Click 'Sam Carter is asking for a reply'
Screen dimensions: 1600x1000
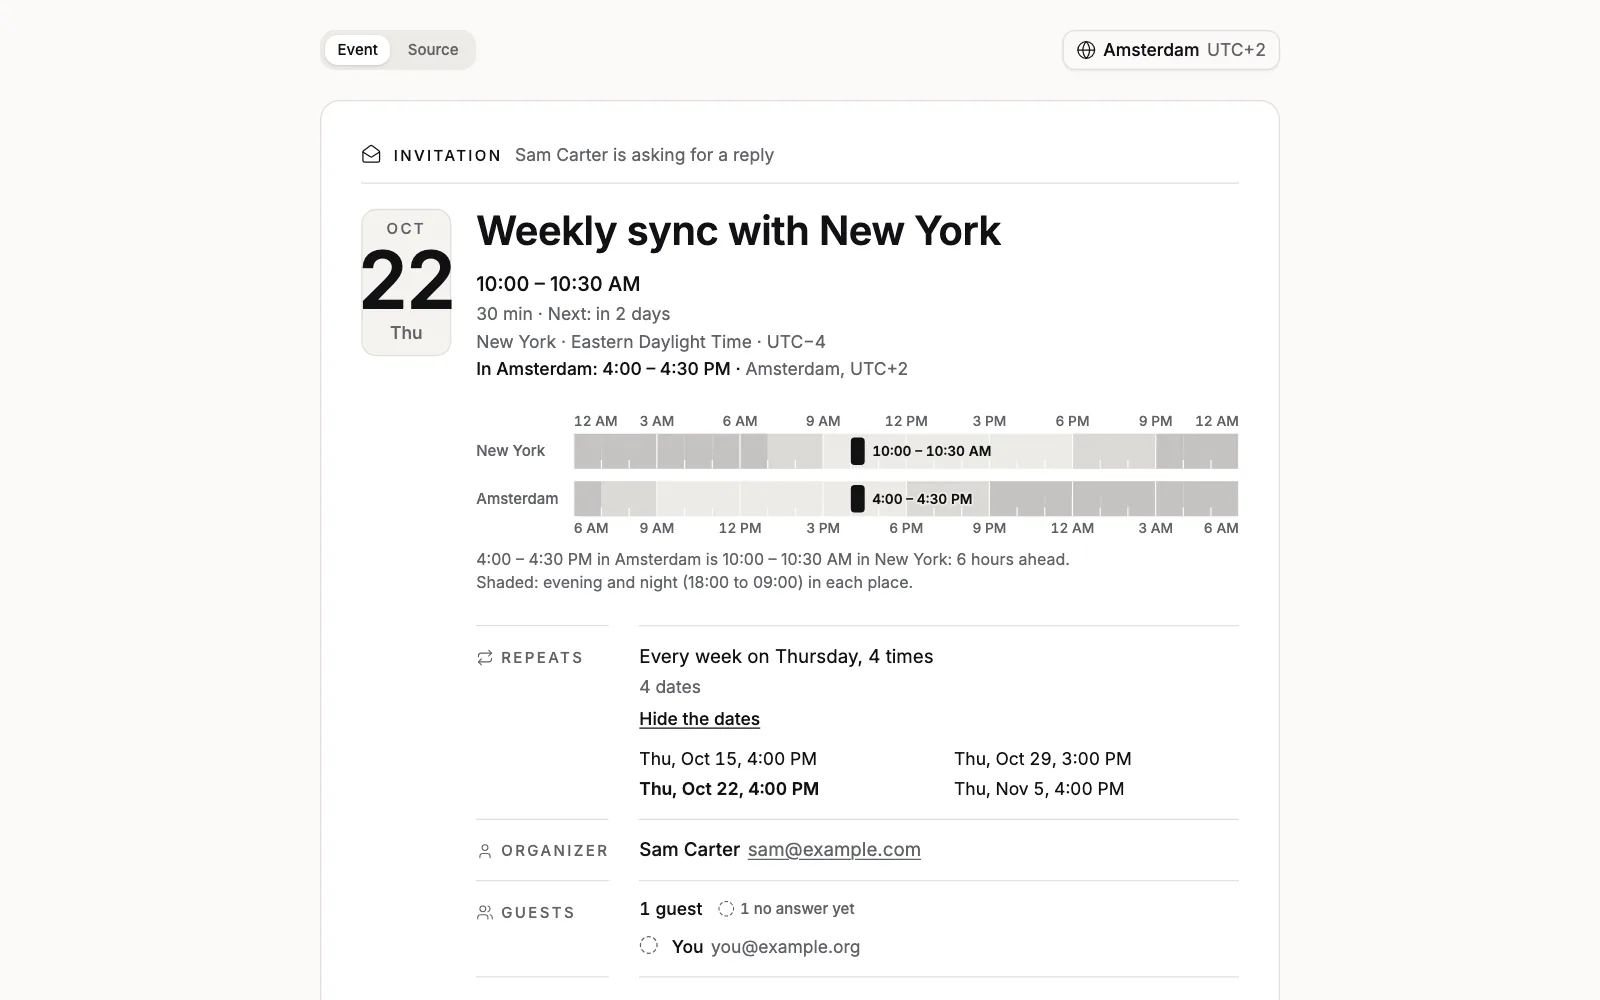(644, 155)
